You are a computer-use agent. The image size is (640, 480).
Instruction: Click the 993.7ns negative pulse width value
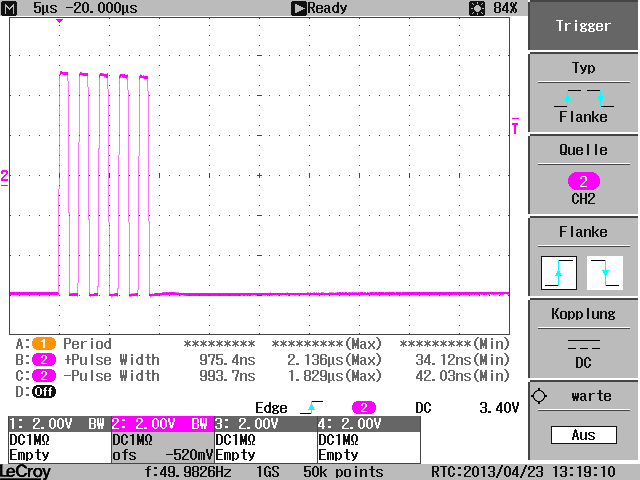tap(227, 376)
